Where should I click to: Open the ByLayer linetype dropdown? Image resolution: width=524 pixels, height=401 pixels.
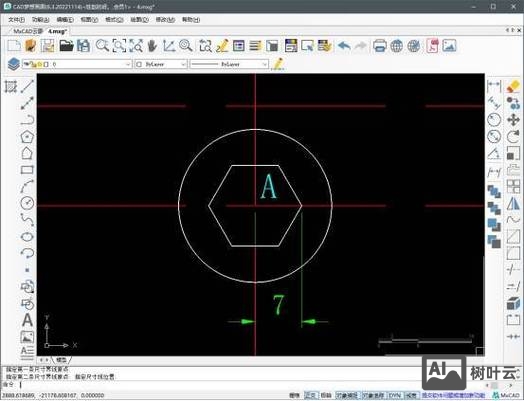(229, 64)
